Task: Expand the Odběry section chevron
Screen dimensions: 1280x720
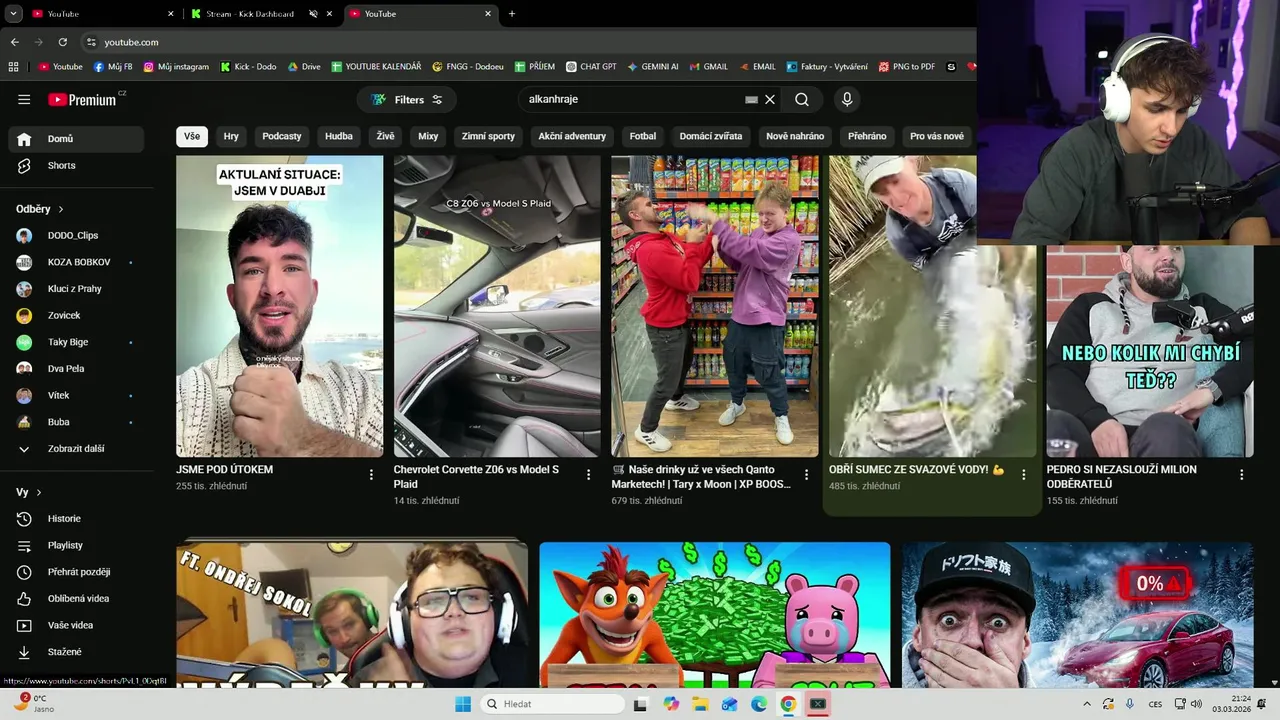Action: pos(61,209)
